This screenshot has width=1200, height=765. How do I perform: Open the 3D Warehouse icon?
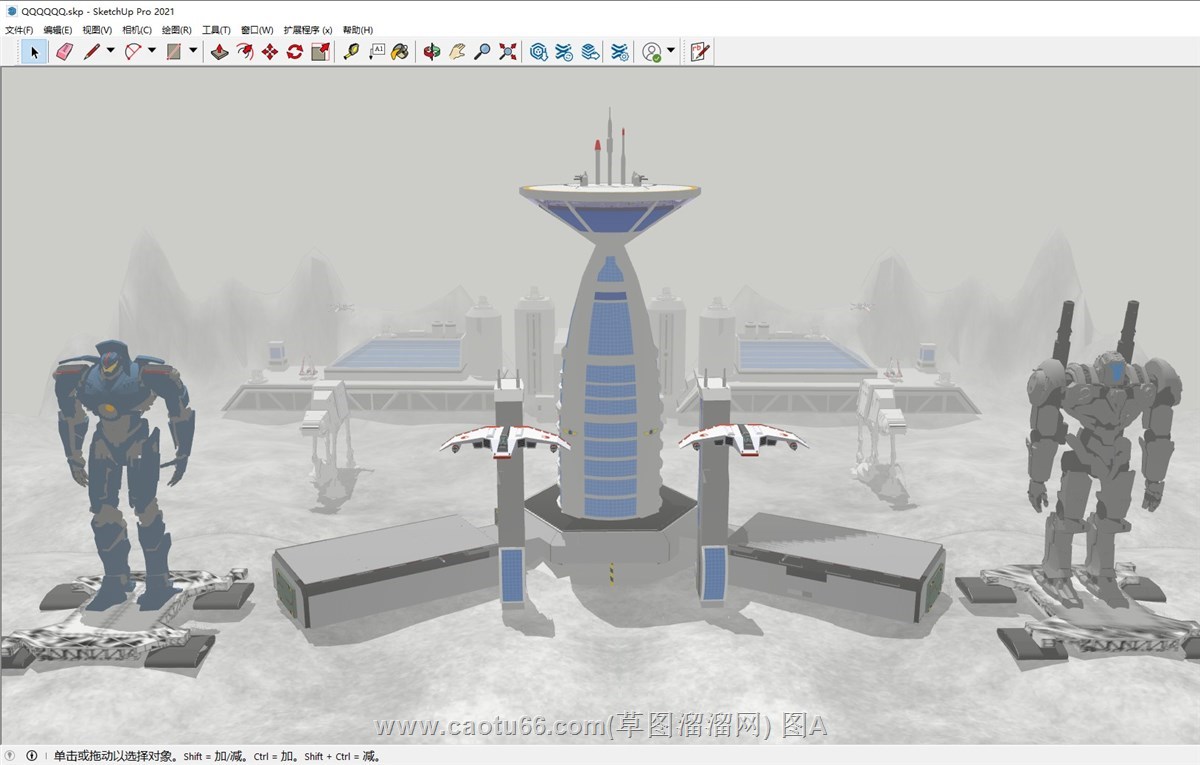tap(539, 52)
